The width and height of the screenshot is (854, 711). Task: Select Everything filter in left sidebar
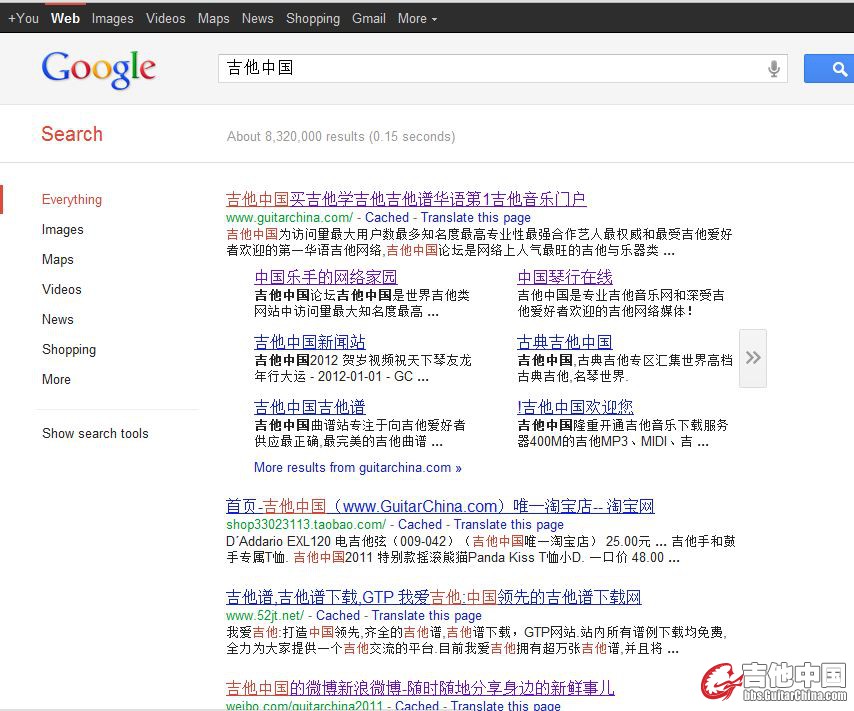pyautogui.click(x=72, y=199)
